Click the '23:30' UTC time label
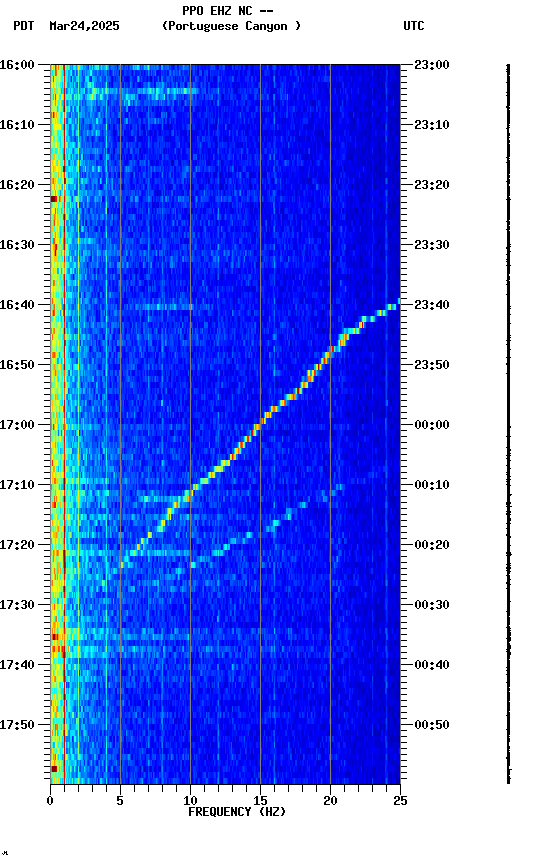This screenshot has height=864, width=552. [432, 245]
